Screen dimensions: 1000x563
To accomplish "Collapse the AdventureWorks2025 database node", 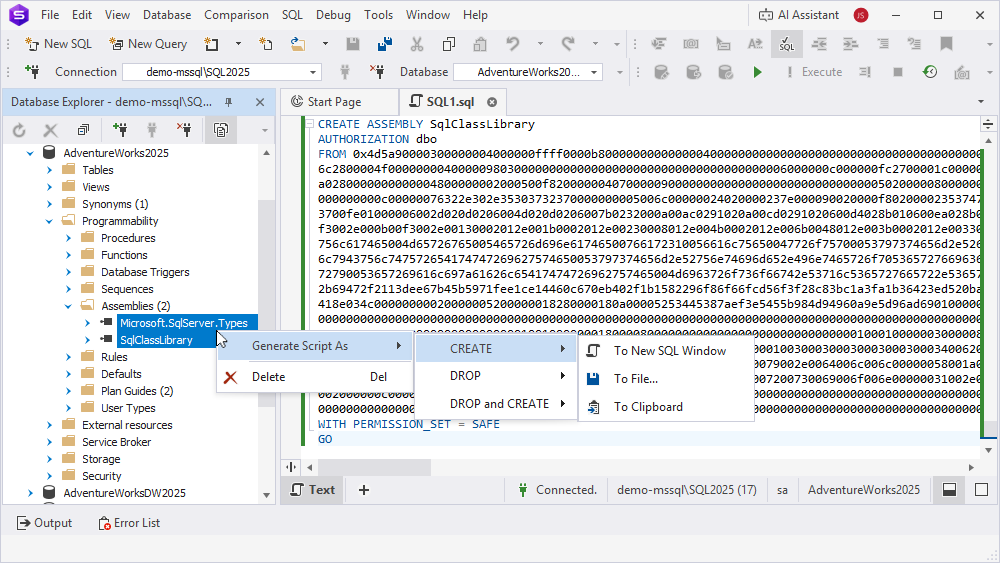I will coord(30,153).
